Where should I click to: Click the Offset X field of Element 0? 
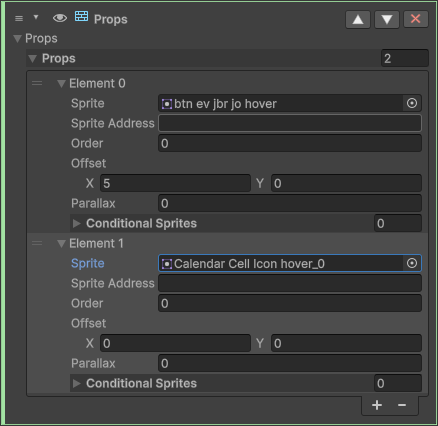[175, 183]
